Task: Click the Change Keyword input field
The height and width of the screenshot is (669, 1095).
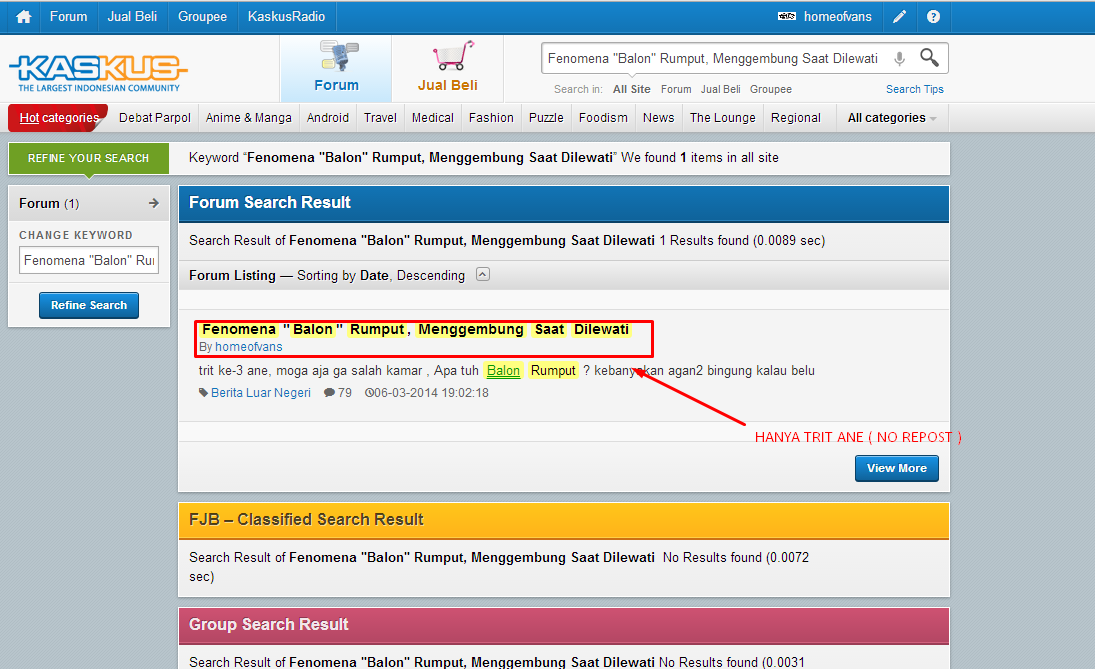Action: click(89, 261)
